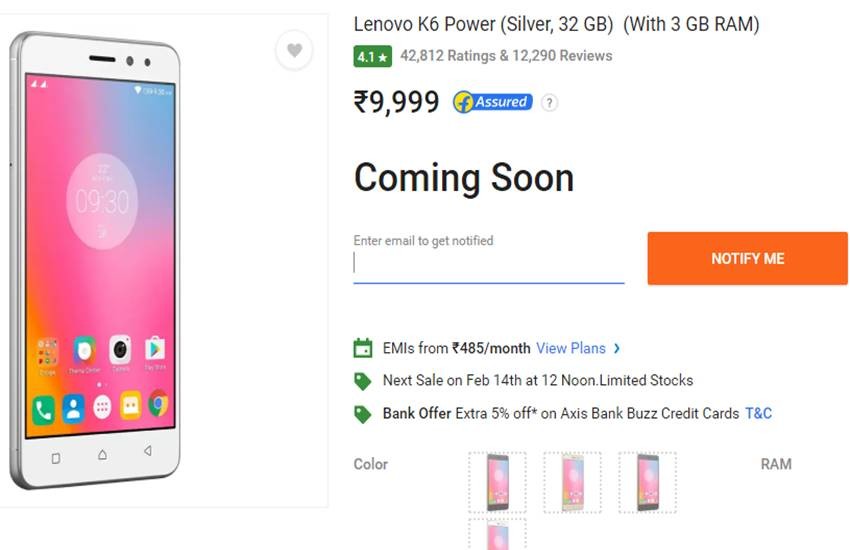Focus the email notification input field

pyautogui.click(x=488, y=263)
